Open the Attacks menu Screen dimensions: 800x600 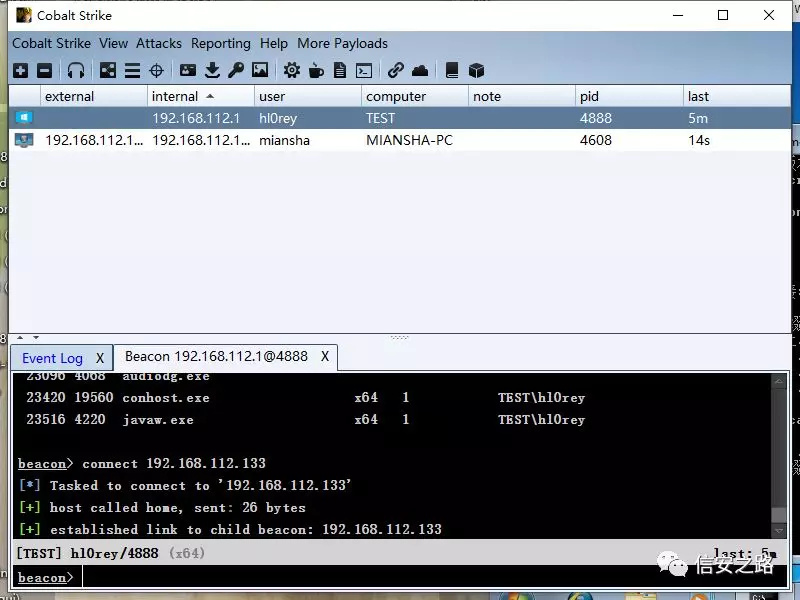click(159, 43)
